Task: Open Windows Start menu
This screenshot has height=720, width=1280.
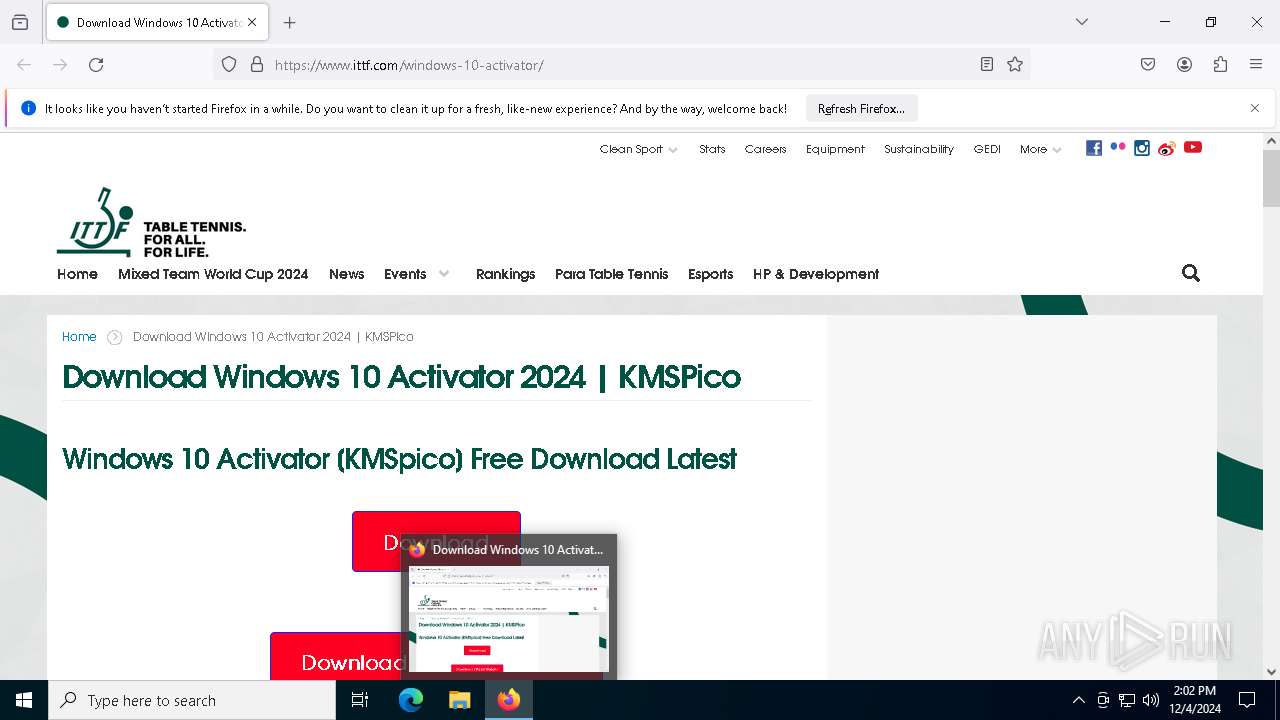Action: tap(24, 700)
